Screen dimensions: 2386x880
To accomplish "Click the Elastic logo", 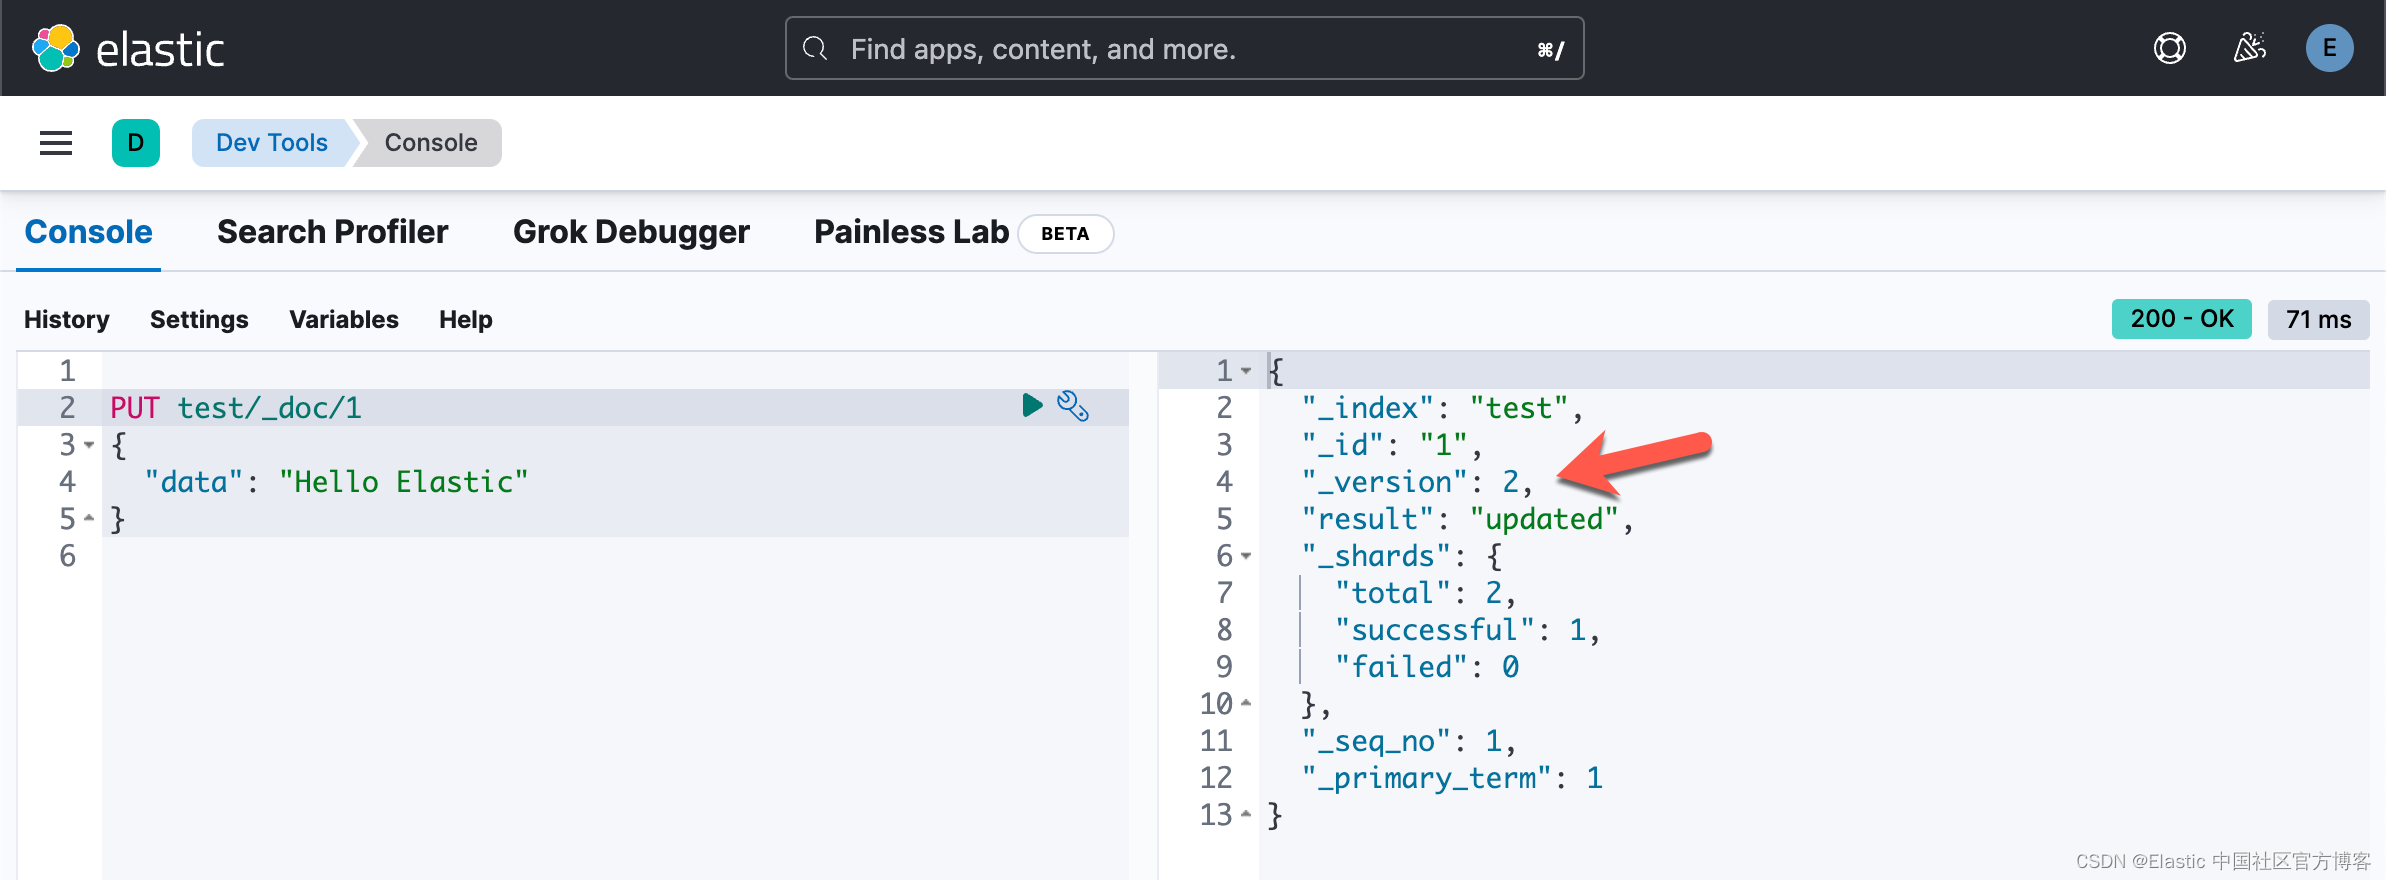I will pos(128,49).
